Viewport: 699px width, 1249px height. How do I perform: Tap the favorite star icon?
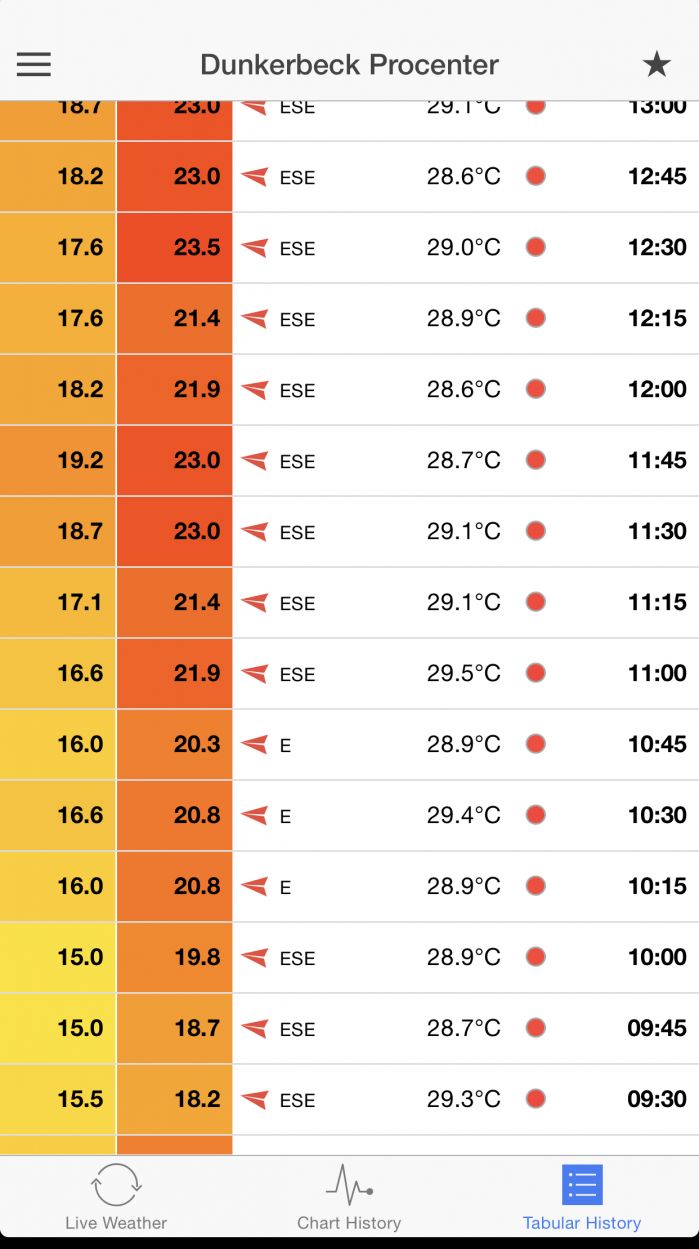(x=656, y=64)
